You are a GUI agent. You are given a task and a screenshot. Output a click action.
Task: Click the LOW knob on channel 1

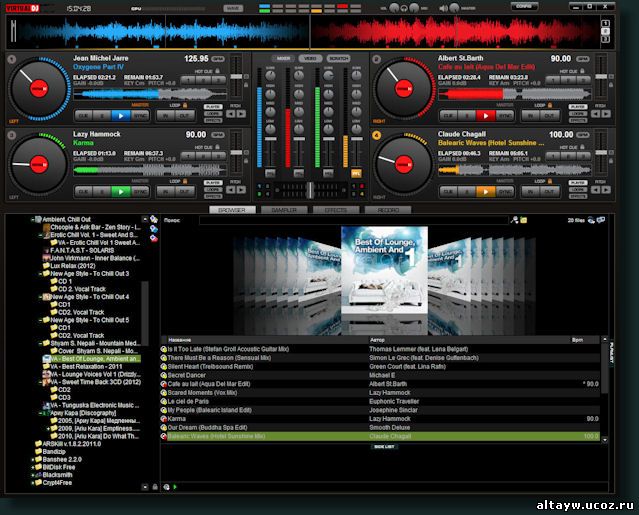coord(270,130)
